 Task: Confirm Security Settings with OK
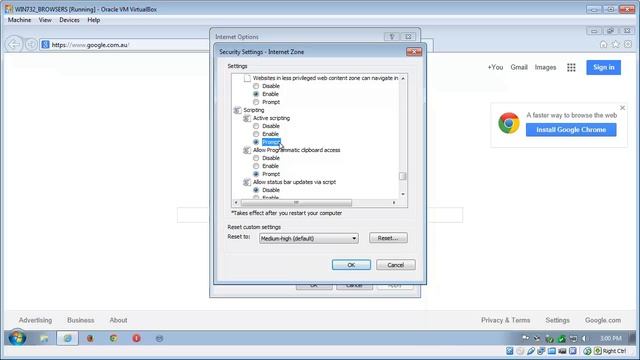(351, 265)
